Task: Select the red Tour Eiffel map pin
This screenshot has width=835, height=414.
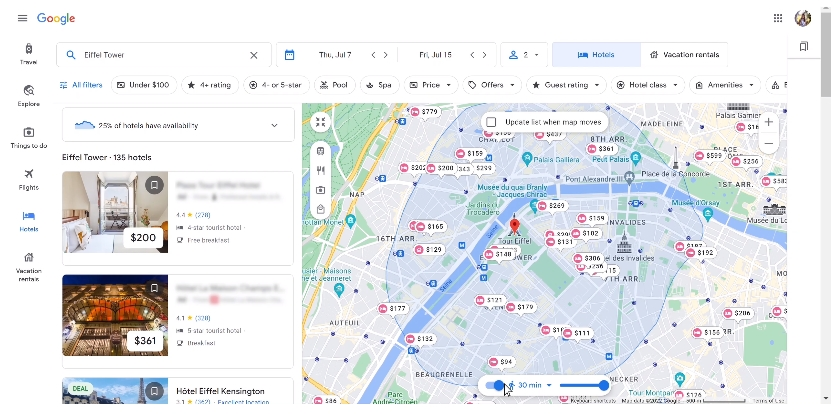Action: 514,226
